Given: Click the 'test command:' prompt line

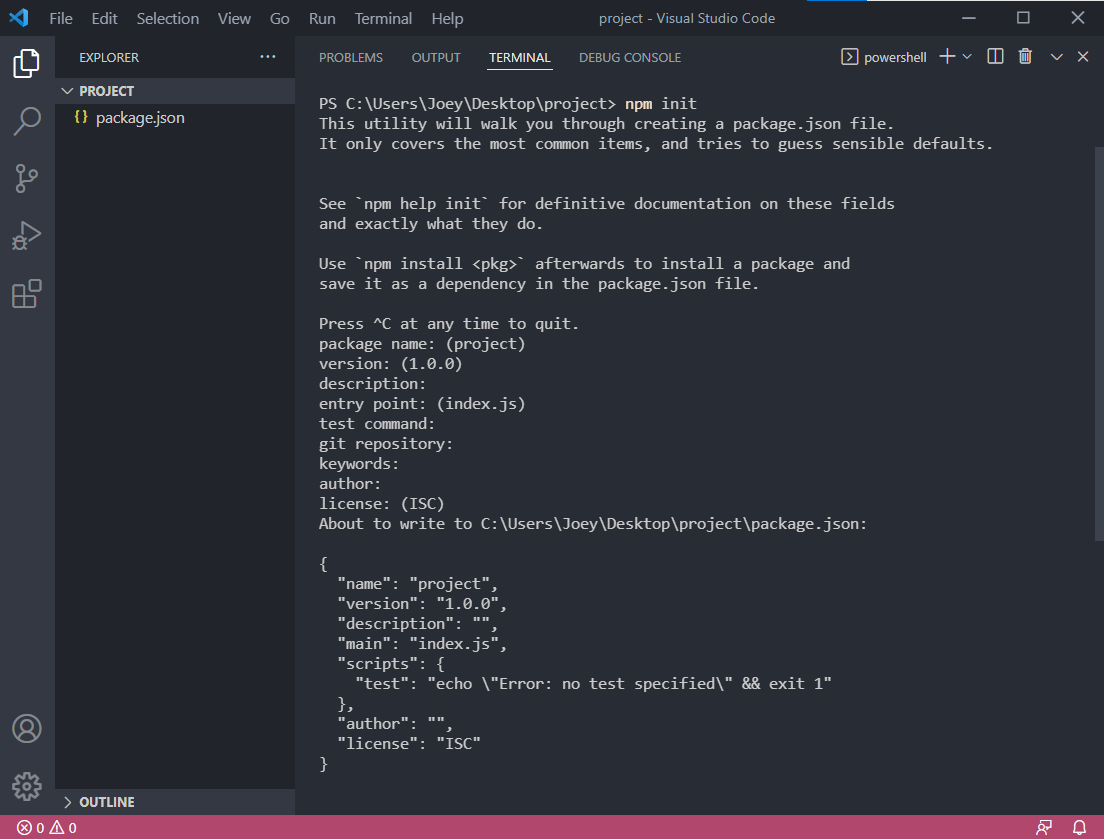Looking at the screenshot, I should [377, 423].
